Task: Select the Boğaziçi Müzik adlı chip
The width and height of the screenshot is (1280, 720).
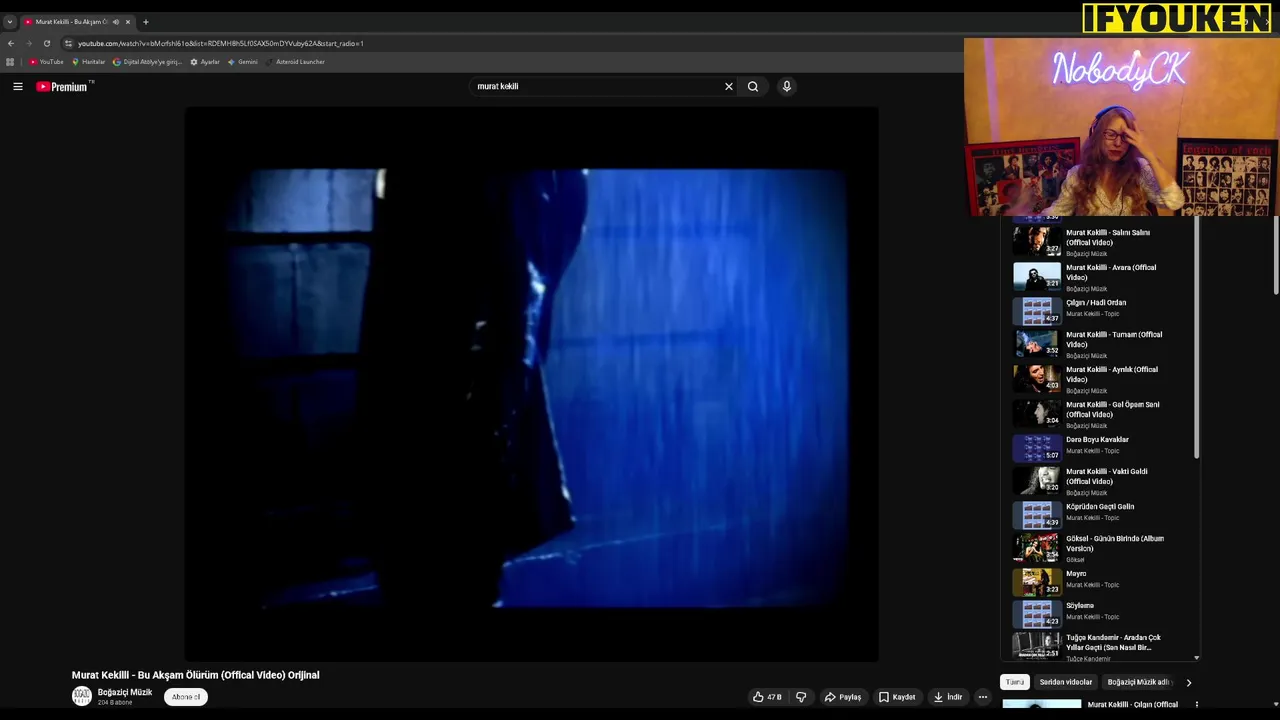Action: click(x=1138, y=682)
